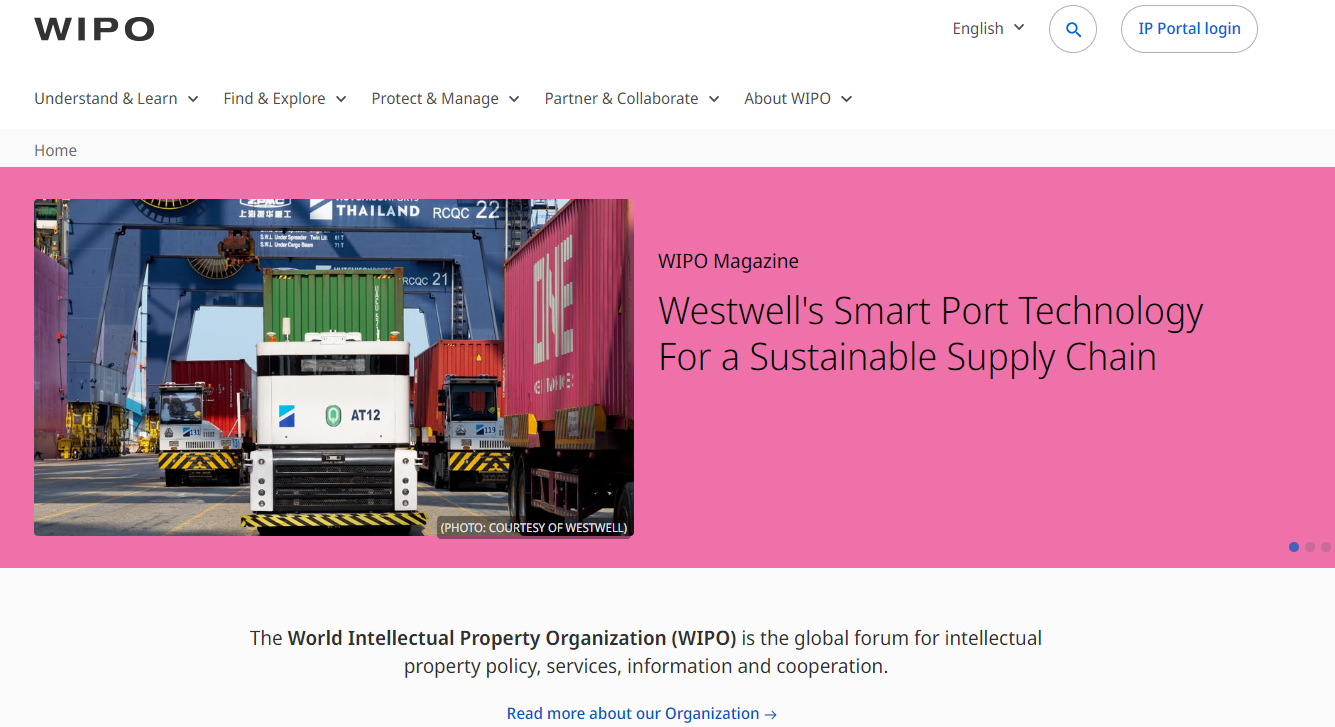Click the Home breadcrumb
Viewport: 1335px width, 727px height.
(x=55, y=150)
